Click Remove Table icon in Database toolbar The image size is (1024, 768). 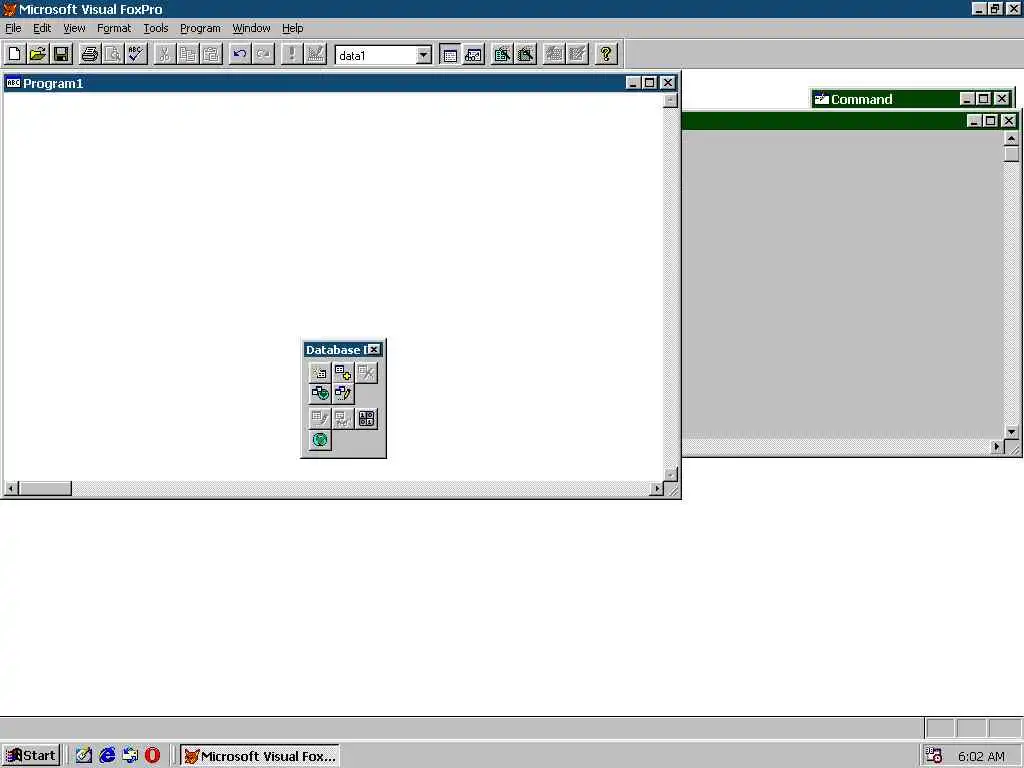tap(366, 372)
